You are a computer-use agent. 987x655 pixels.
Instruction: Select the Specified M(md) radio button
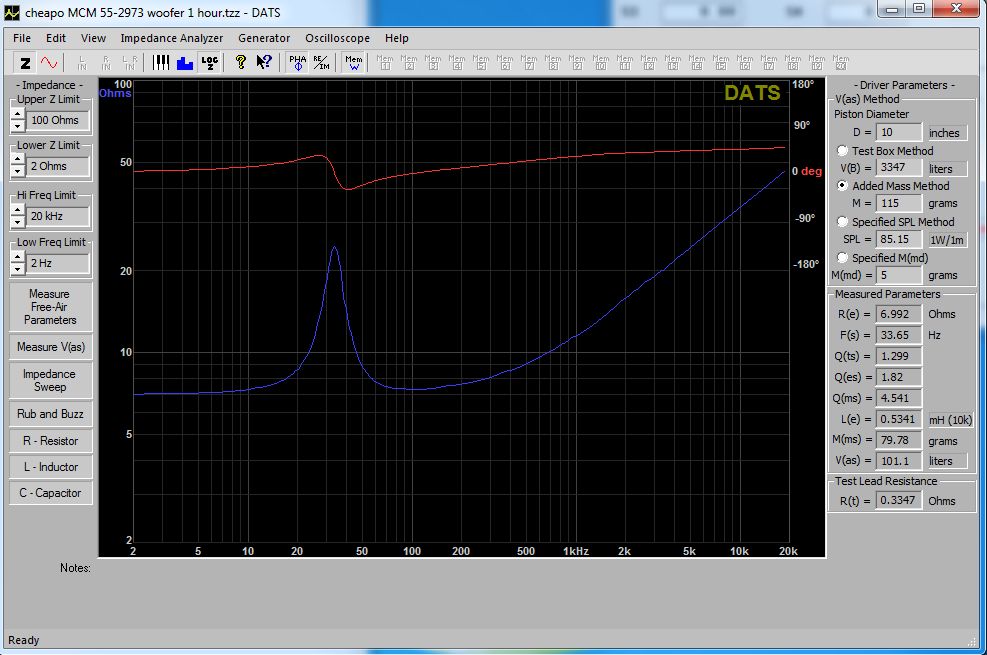pyautogui.click(x=842, y=257)
